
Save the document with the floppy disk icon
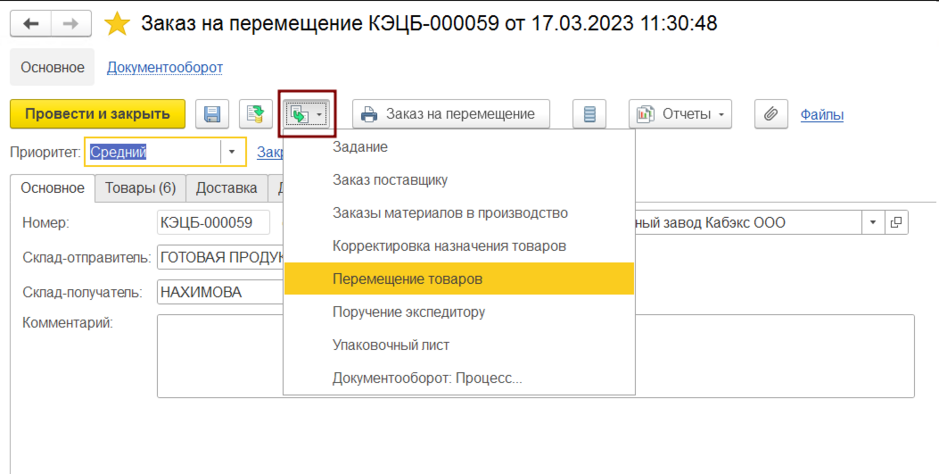212,114
